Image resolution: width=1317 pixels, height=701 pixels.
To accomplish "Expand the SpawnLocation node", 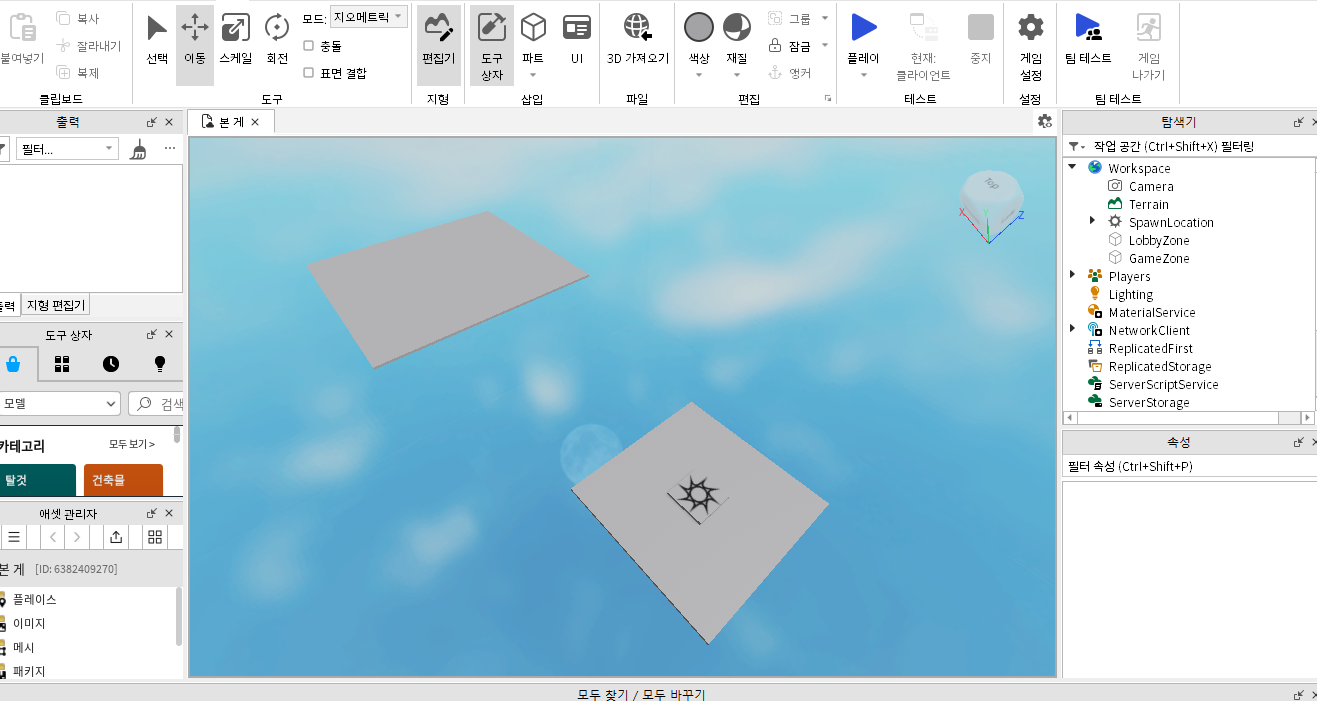I will pos(1093,221).
